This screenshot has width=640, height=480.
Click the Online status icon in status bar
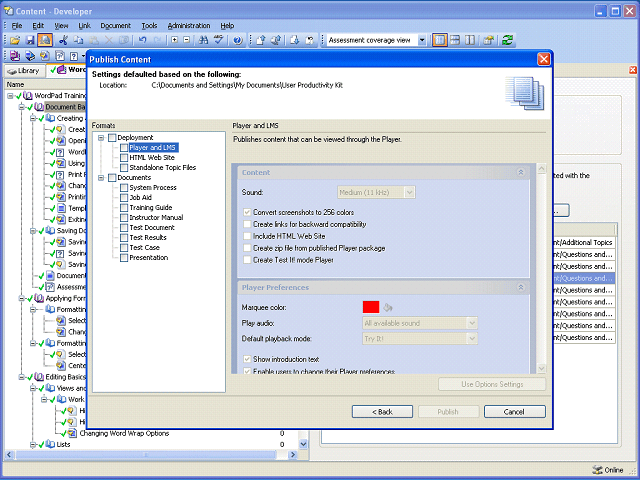(597, 470)
